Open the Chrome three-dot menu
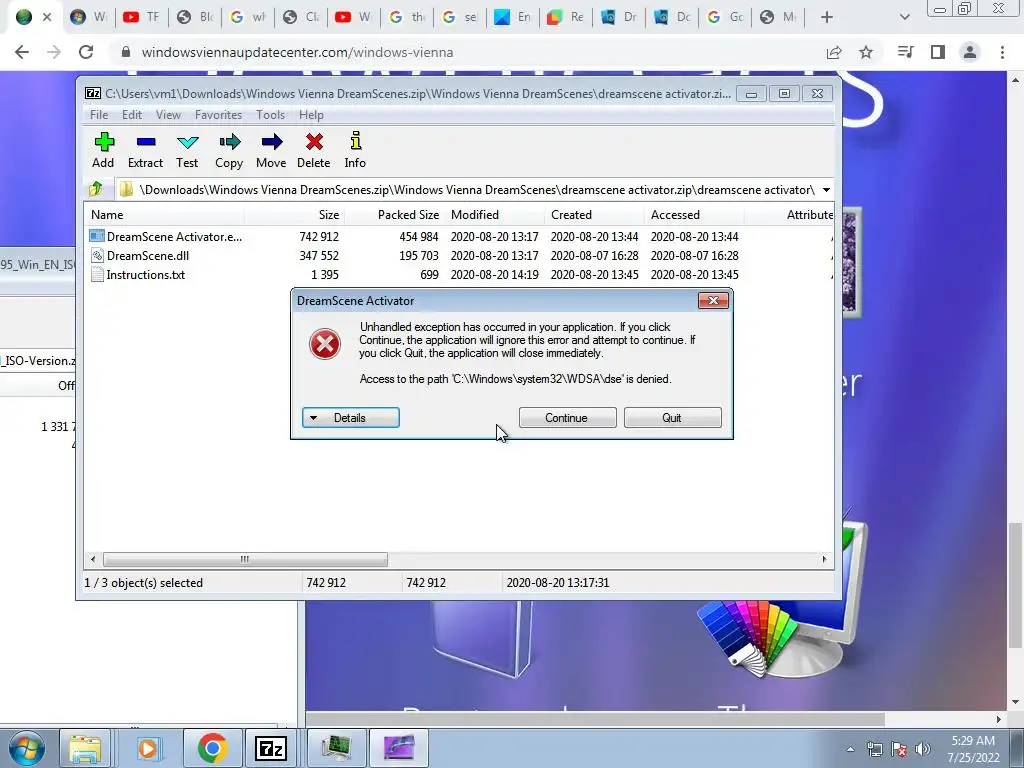 click(x=1002, y=52)
